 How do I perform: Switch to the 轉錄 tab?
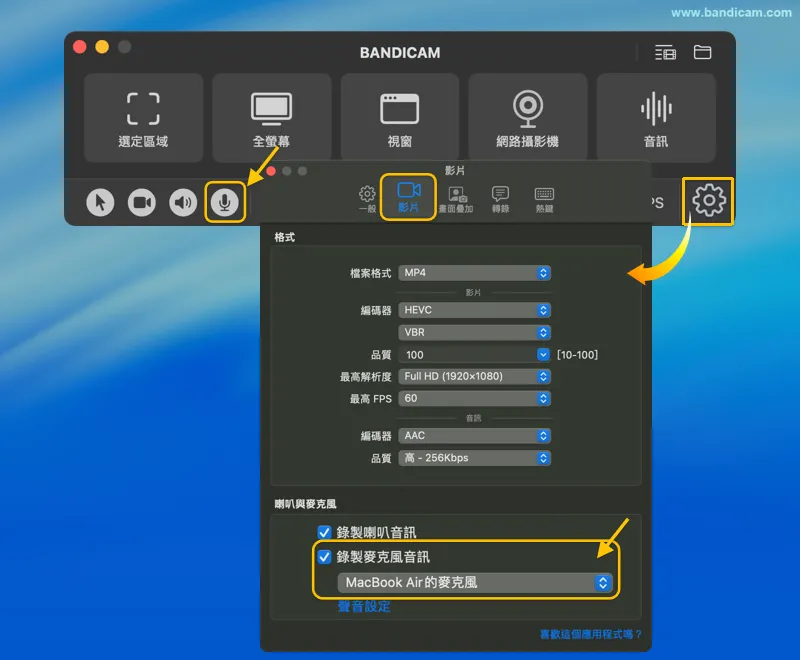click(501, 199)
